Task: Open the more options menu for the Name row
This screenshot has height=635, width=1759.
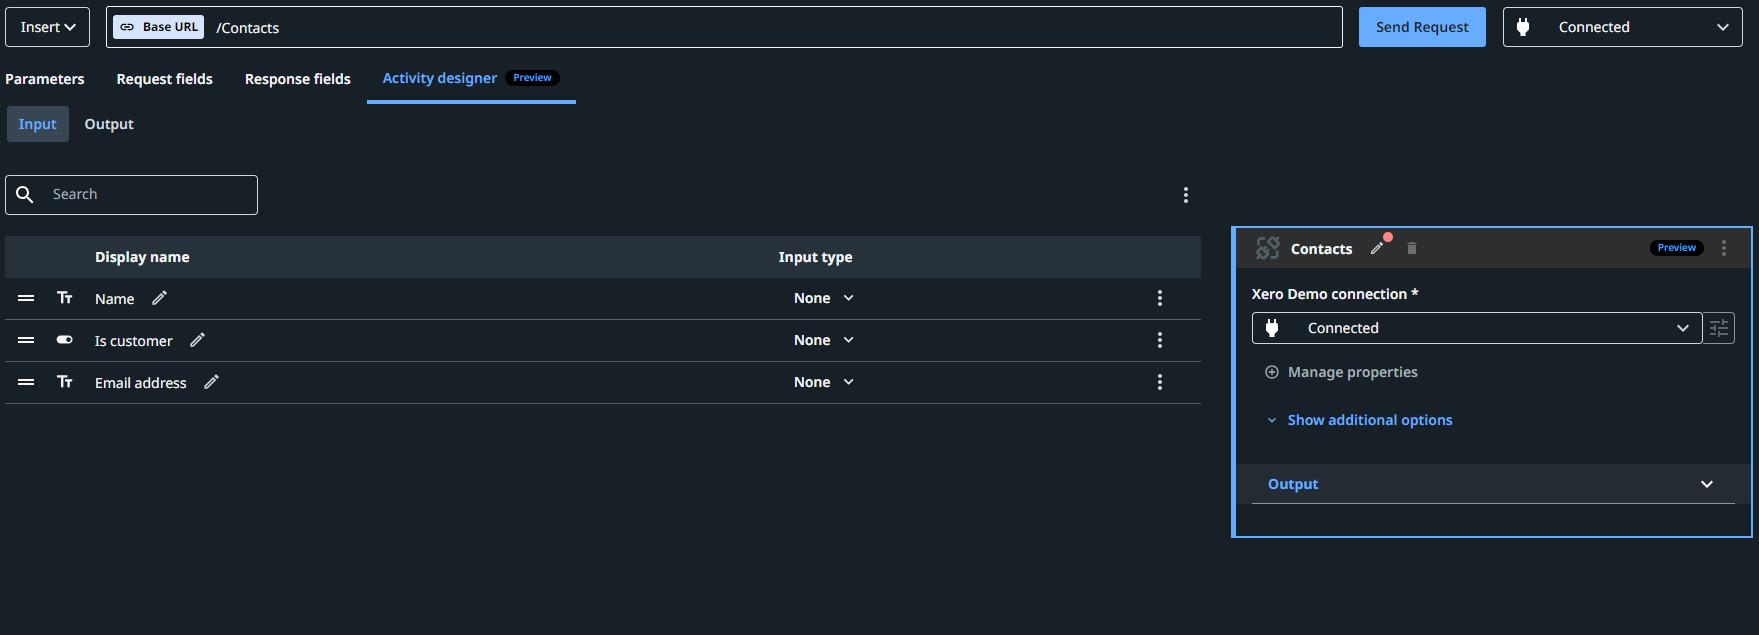Action: (1160, 298)
